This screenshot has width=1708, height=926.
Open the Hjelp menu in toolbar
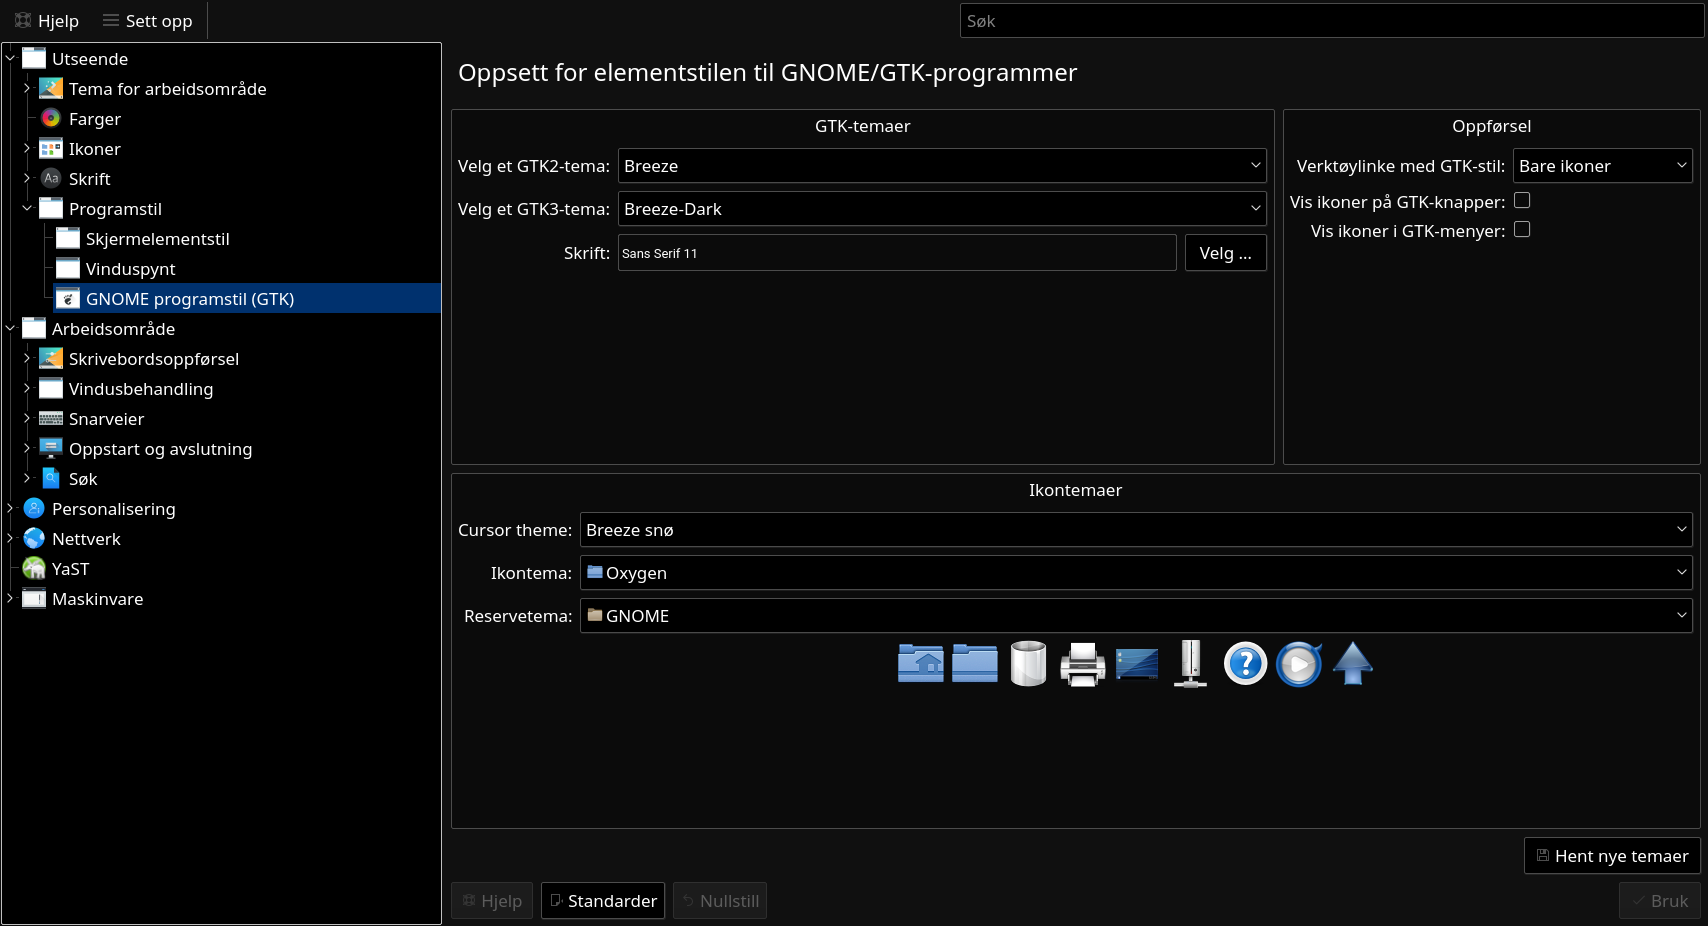pos(46,21)
